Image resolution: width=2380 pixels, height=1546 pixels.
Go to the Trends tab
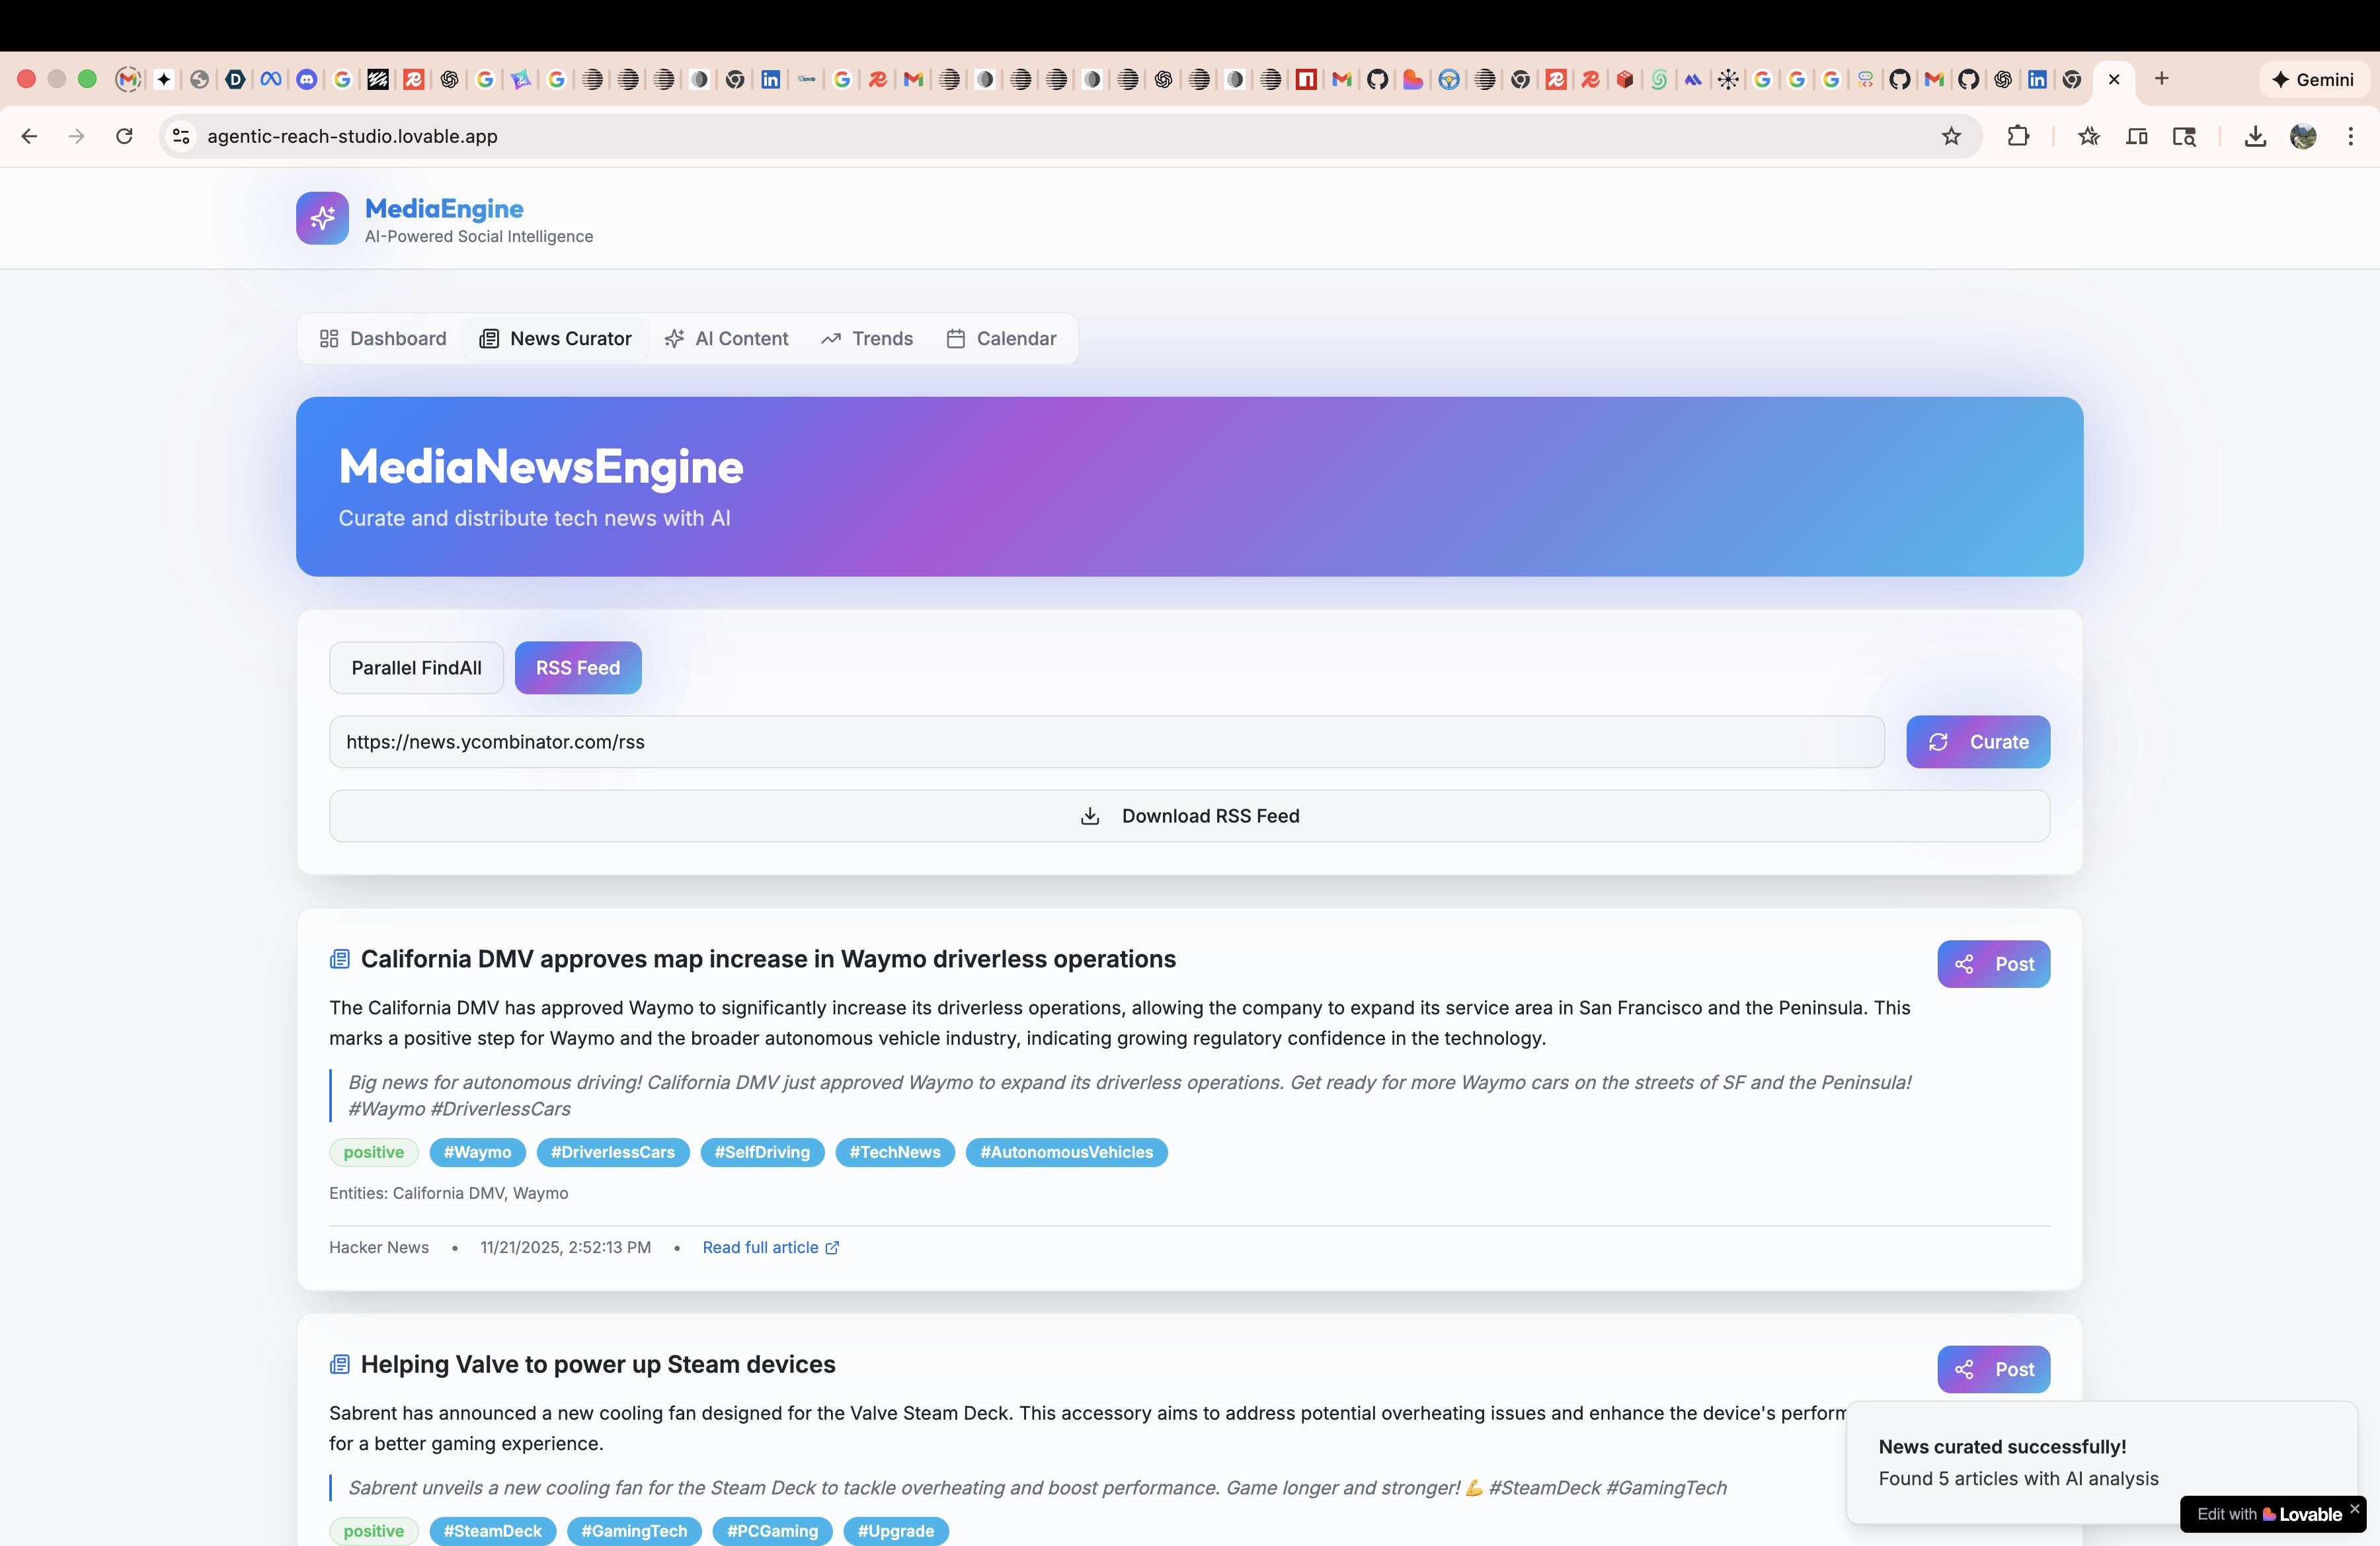tap(867, 339)
